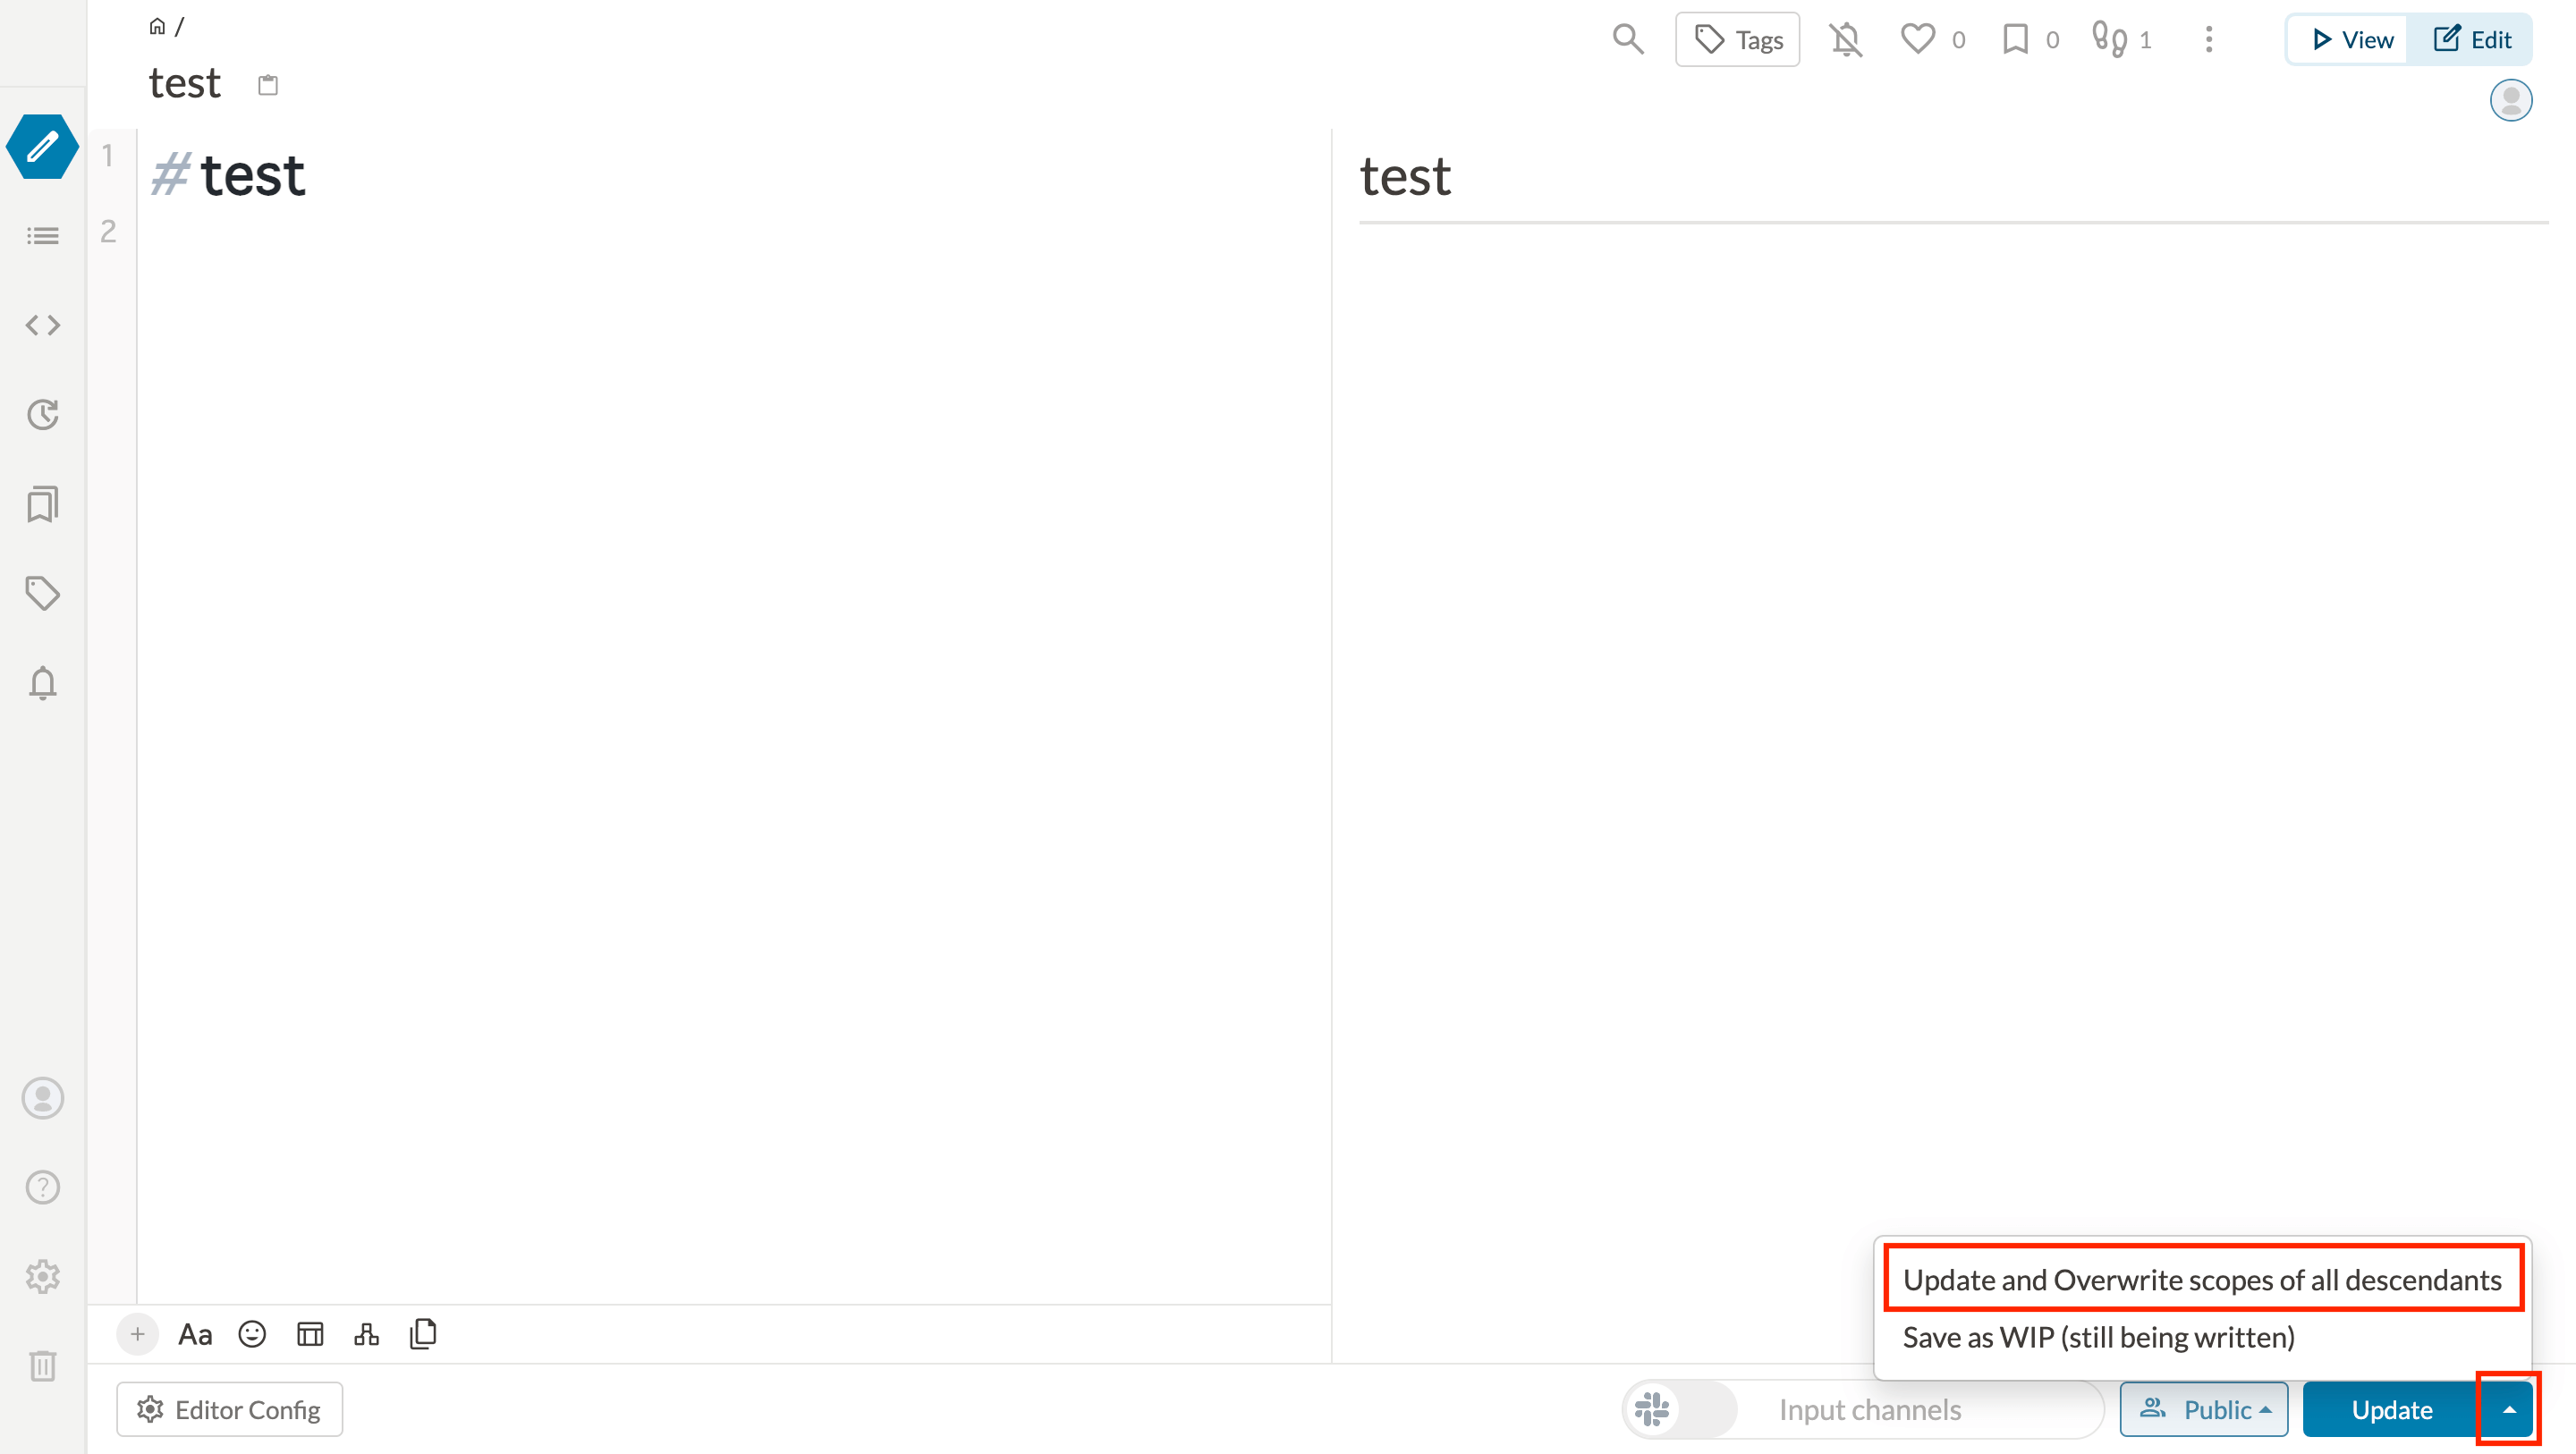Click the home breadcrumb icon
Screen dimensions: 2576x1454
point(157,26)
